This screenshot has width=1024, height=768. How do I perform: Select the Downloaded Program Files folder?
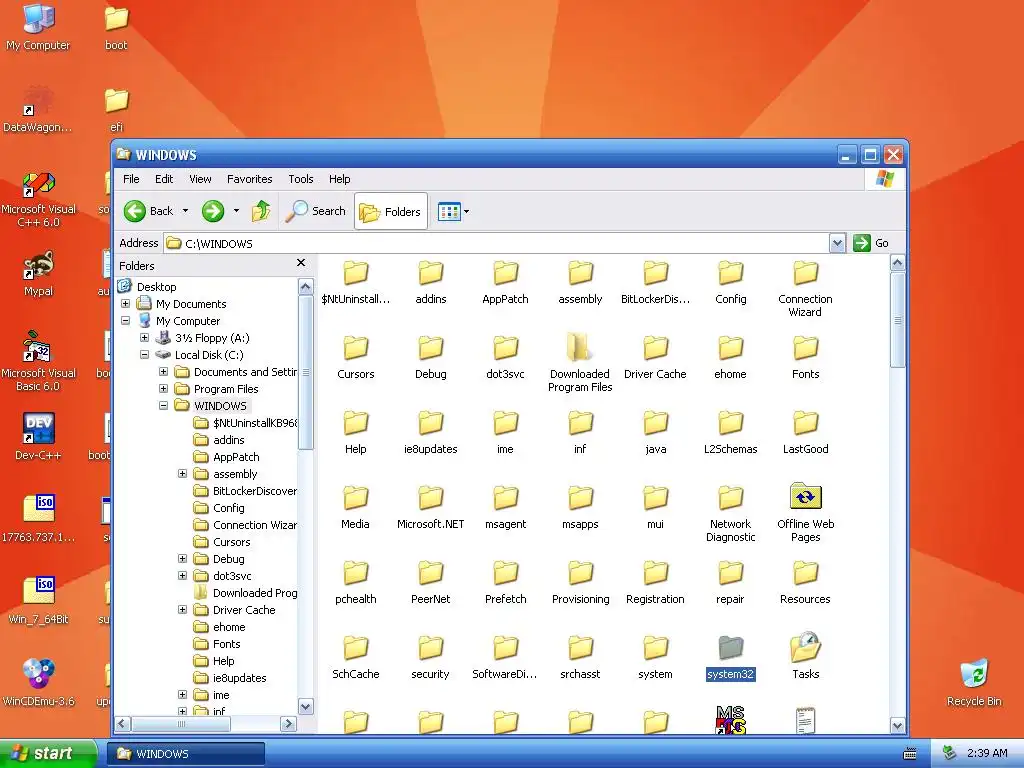(x=580, y=362)
